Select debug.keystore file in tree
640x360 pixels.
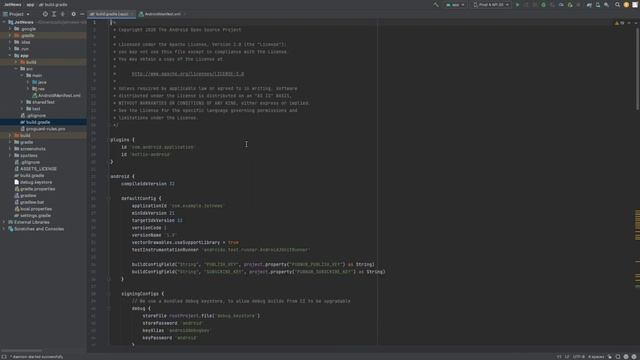tap(33, 182)
